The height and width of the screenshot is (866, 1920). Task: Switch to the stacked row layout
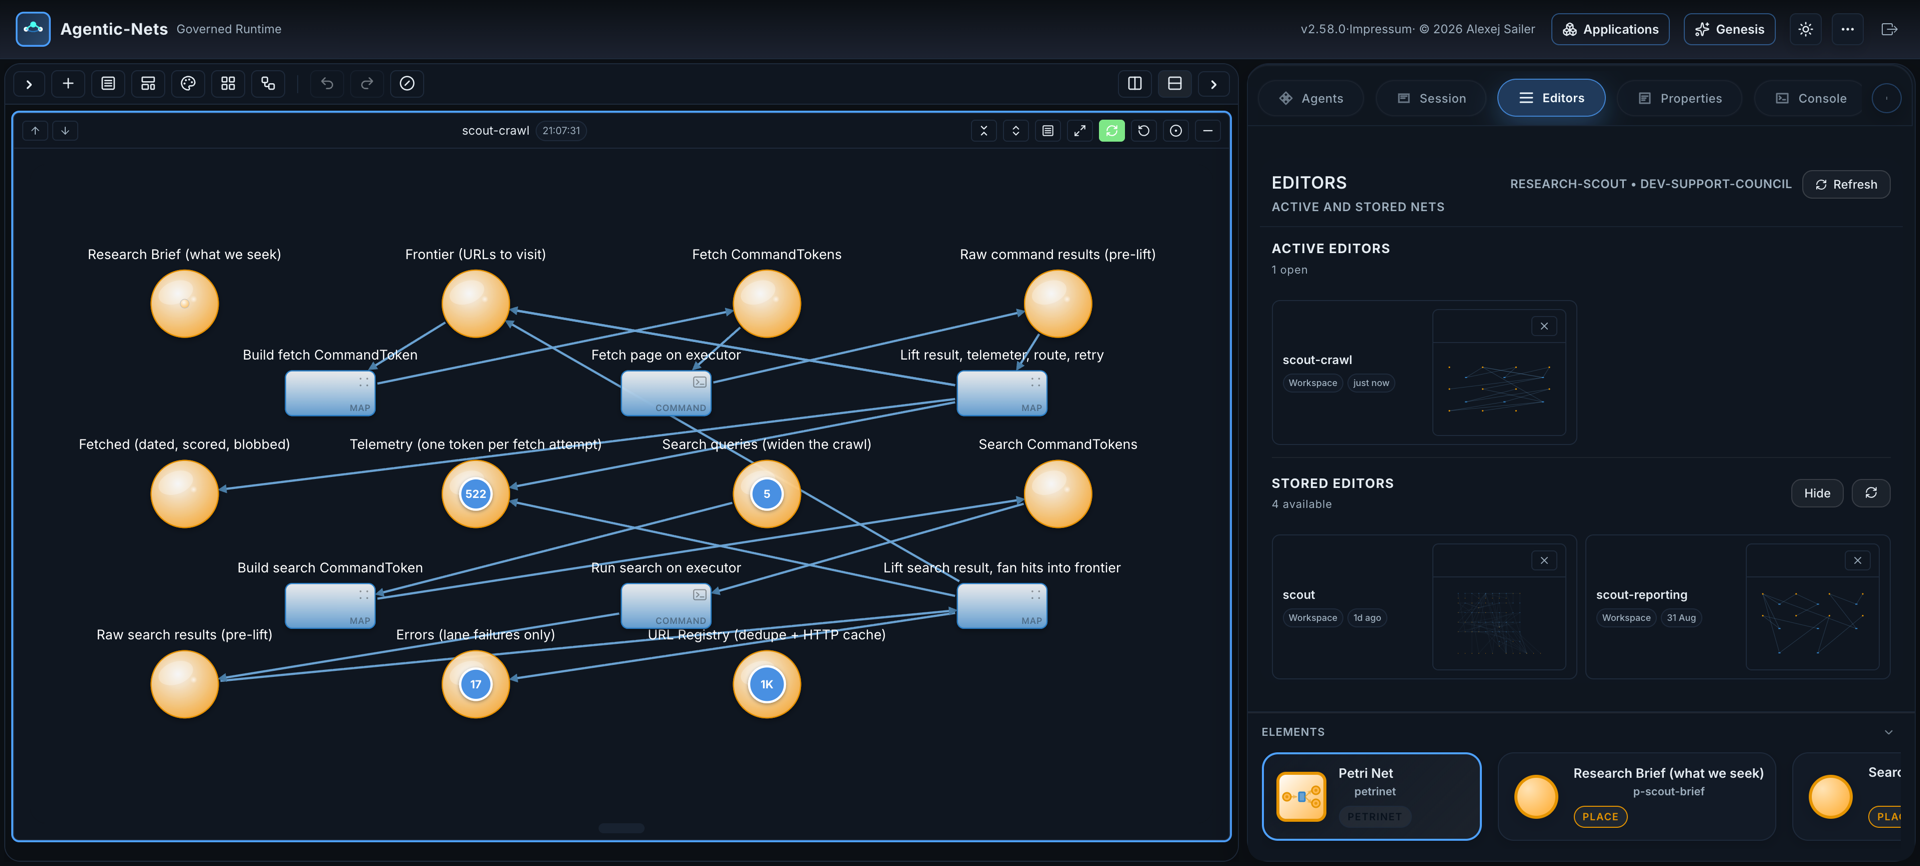click(x=1175, y=84)
